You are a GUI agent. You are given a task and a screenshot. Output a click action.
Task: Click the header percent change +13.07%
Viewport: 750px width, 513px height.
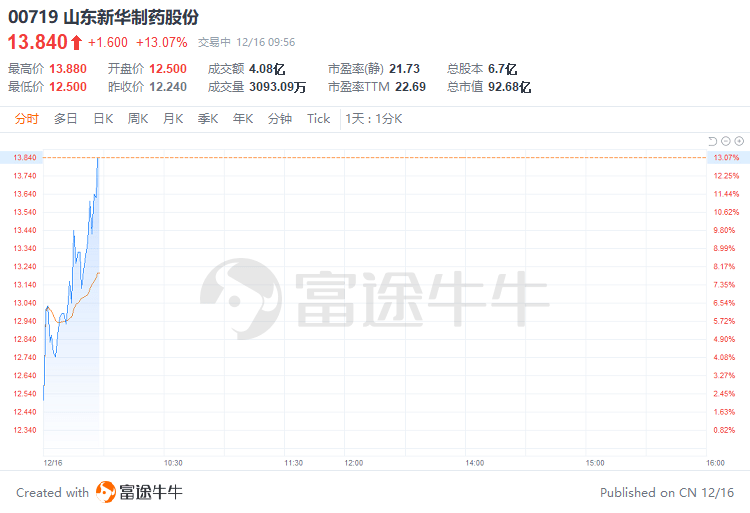[x=162, y=43]
